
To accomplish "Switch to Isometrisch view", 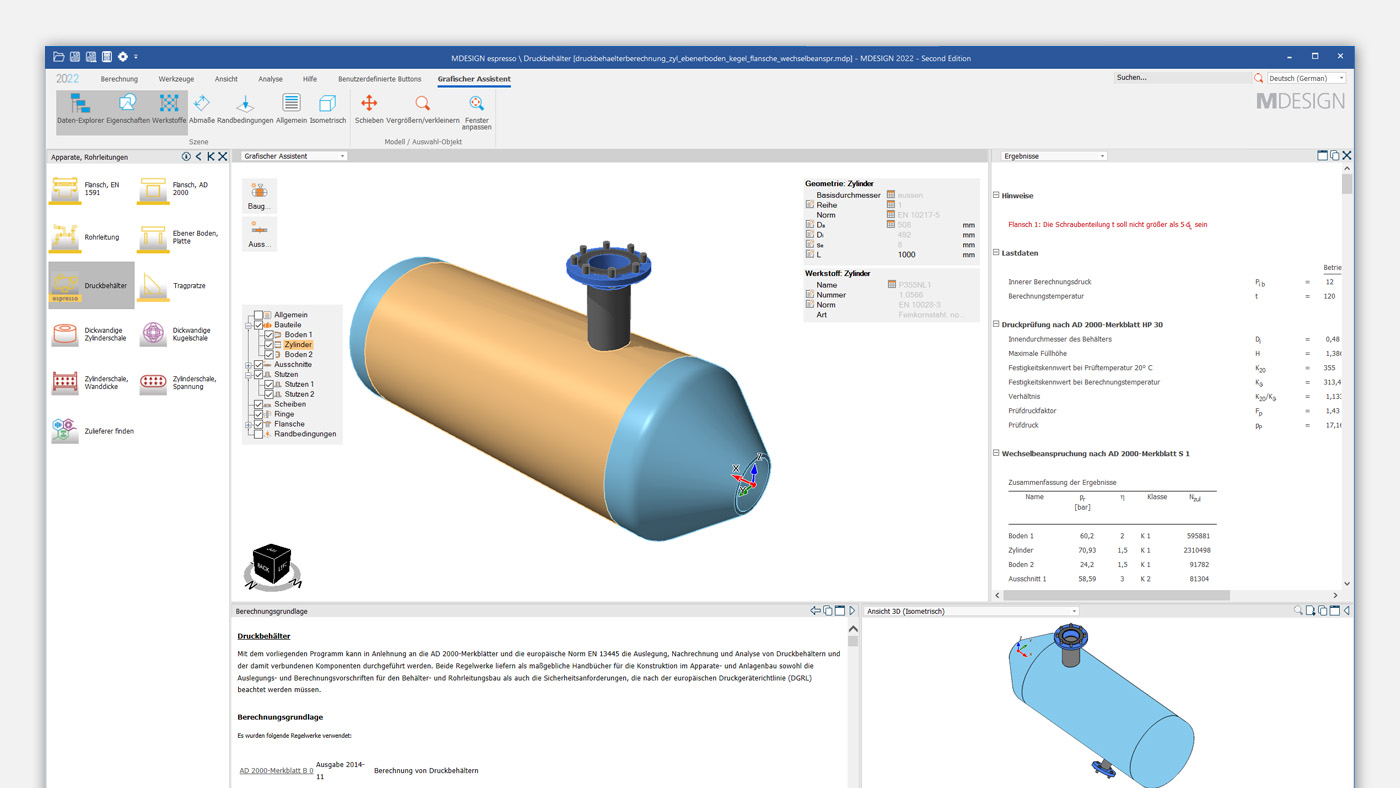I will click(x=327, y=110).
